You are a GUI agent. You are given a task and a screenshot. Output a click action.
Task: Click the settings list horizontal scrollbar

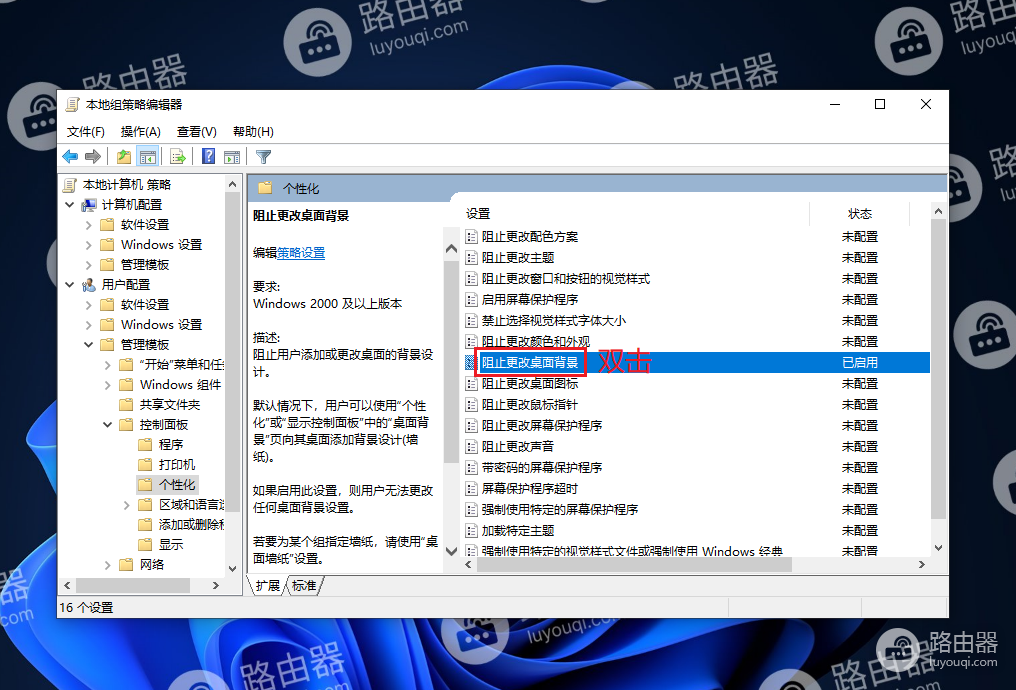tap(634, 564)
